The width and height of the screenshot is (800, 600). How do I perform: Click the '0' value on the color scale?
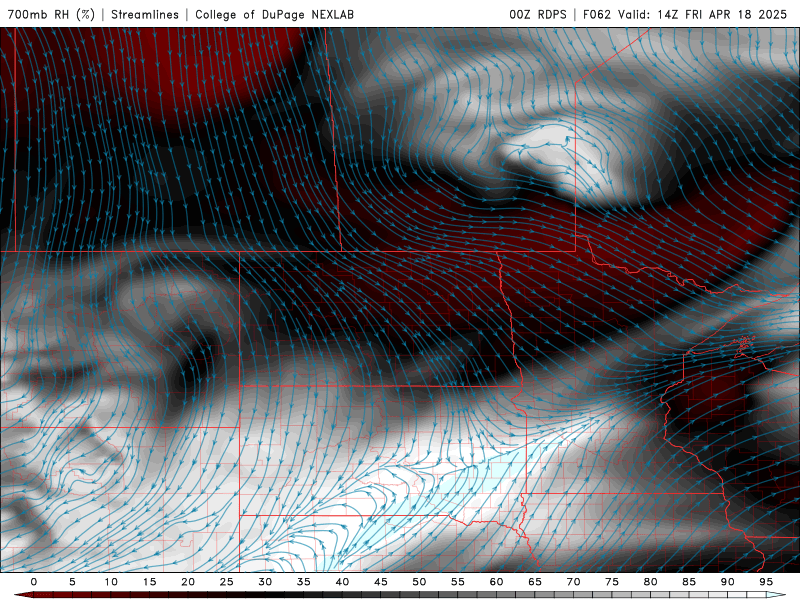coord(34,582)
